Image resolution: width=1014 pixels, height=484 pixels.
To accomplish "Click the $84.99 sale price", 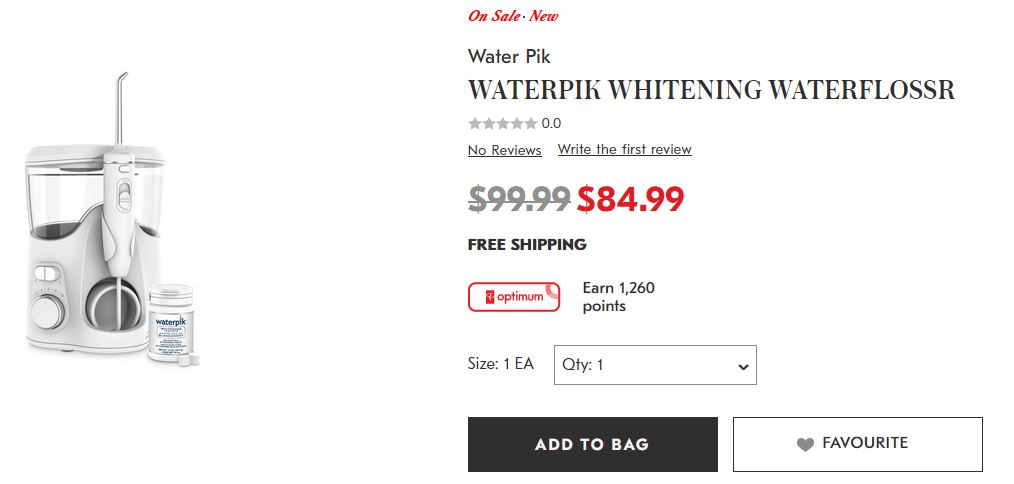I will 630,199.
